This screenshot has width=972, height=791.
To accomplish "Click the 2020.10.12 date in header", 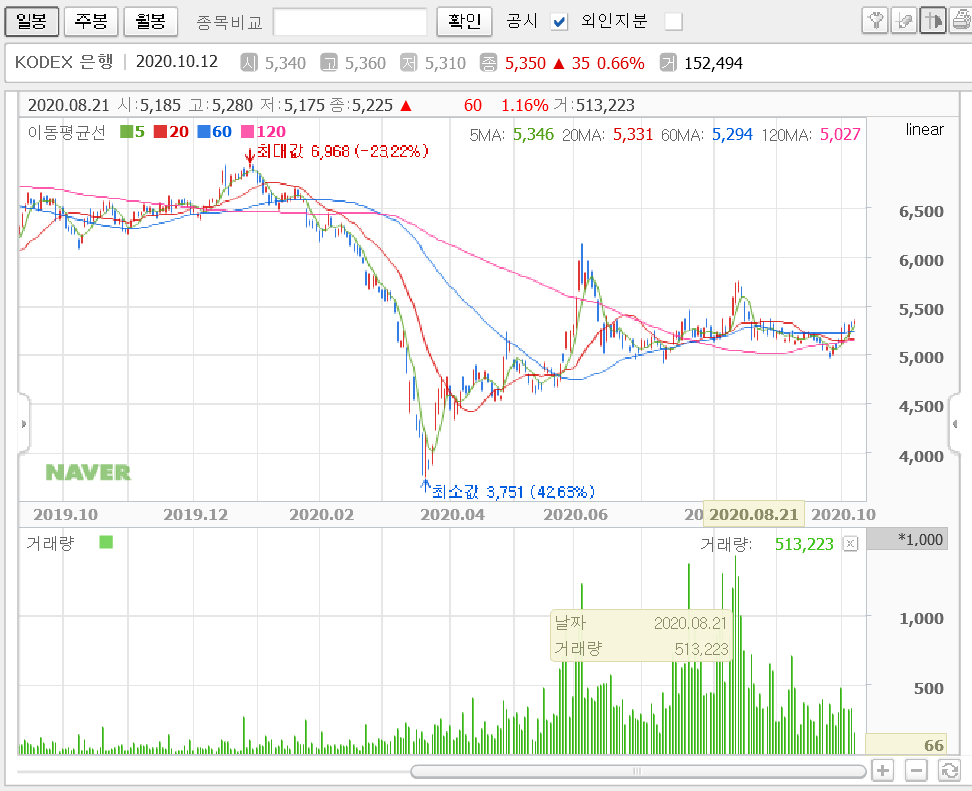I will (x=177, y=62).
